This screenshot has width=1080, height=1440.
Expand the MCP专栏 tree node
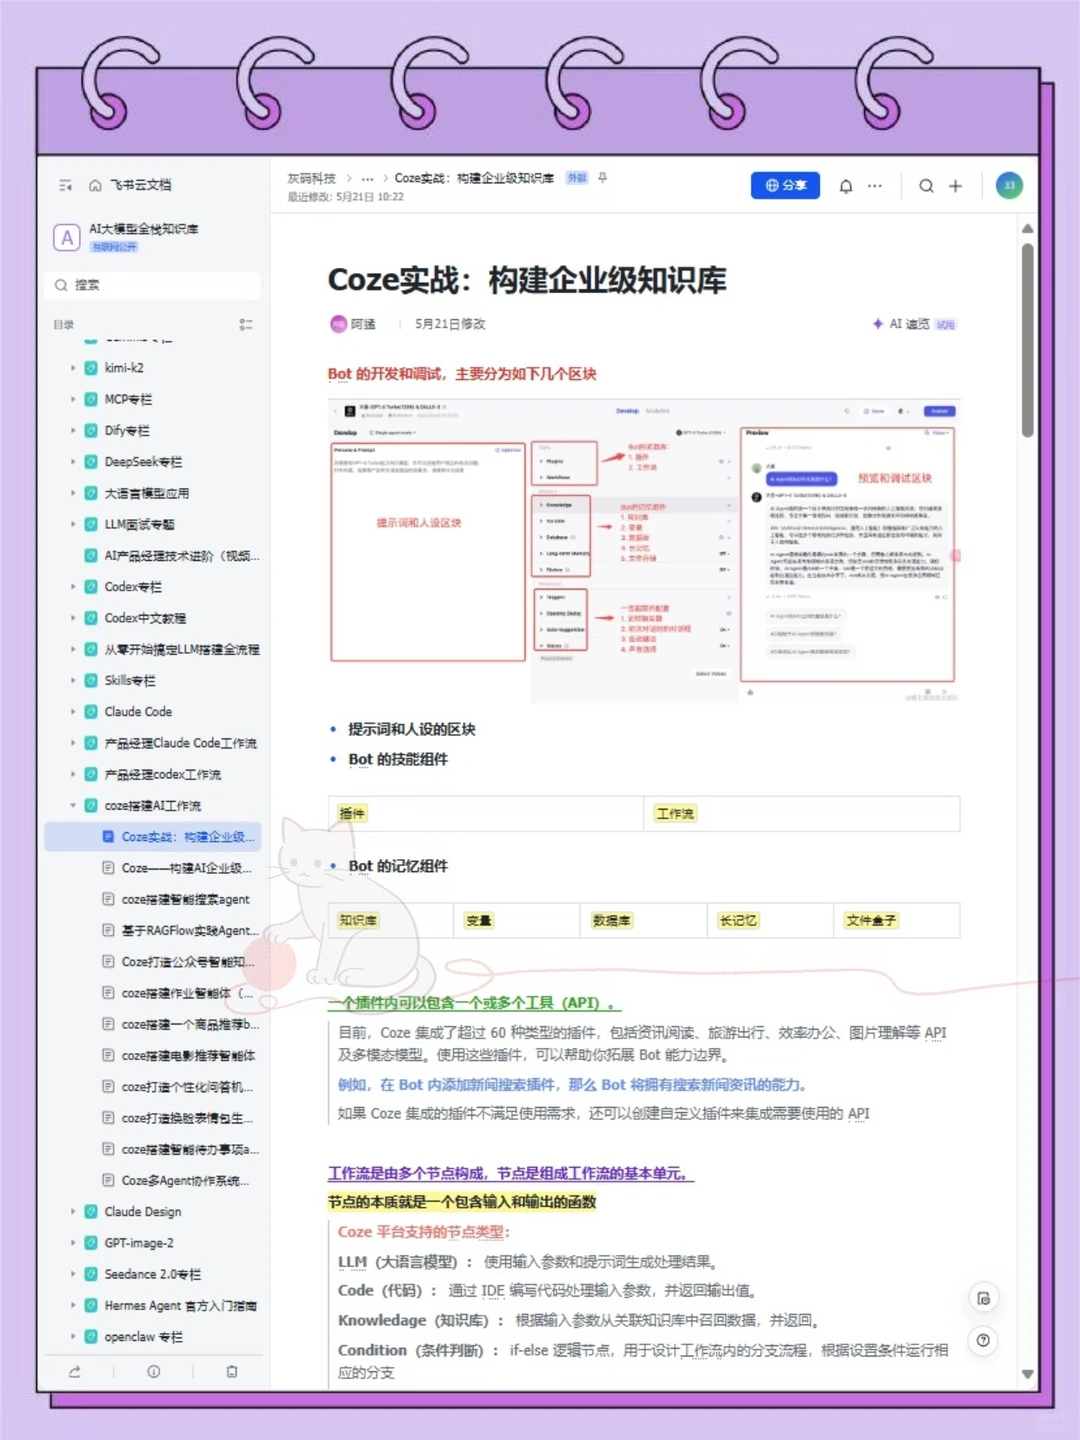[73, 399]
